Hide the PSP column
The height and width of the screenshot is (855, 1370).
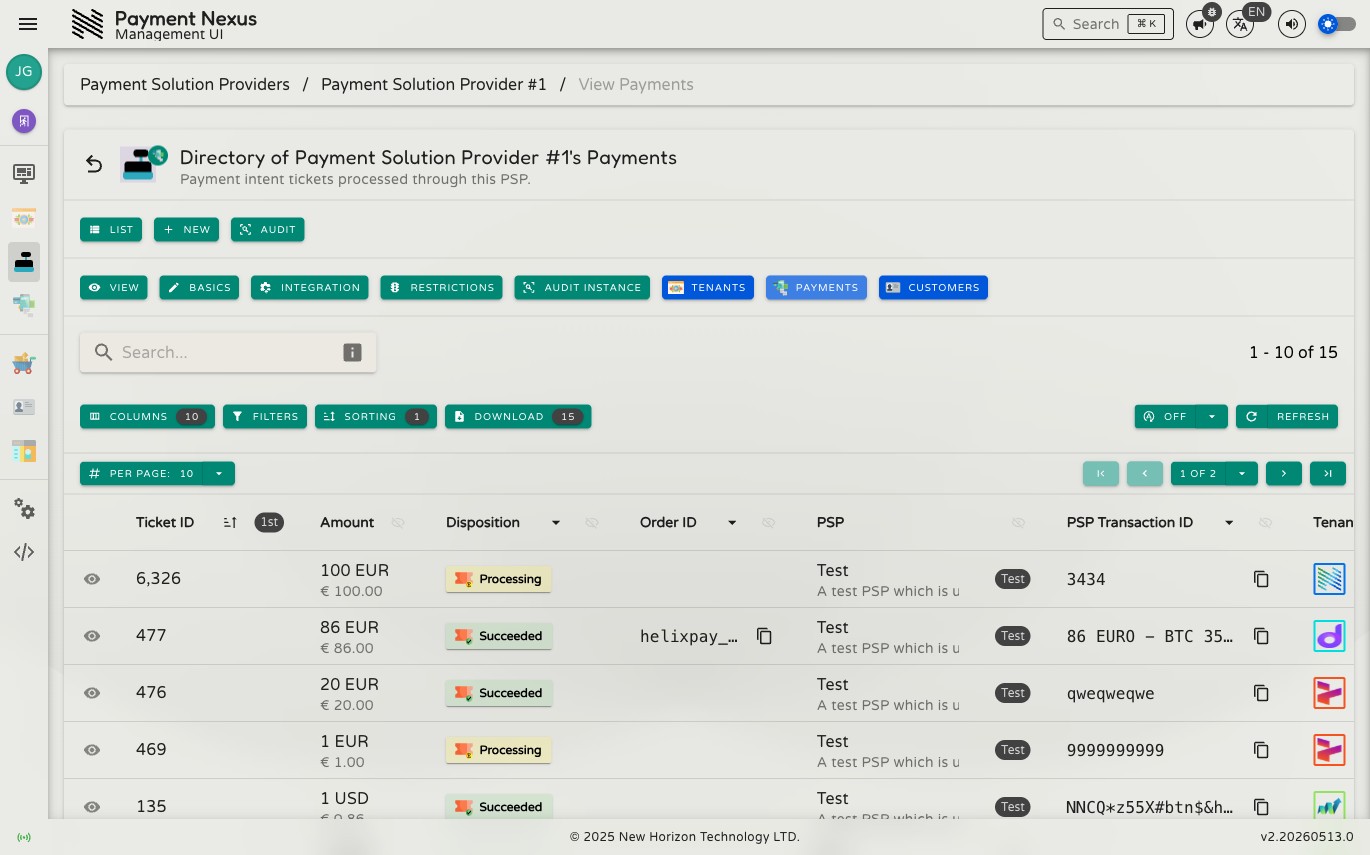tap(1018, 522)
